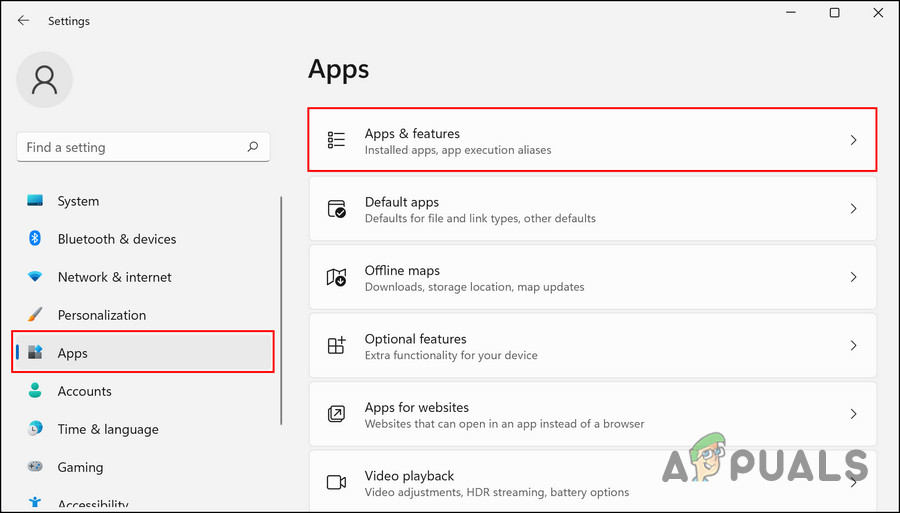The width and height of the screenshot is (900, 513).
Task: Open Bluetooth & devices category
Action: point(143,239)
